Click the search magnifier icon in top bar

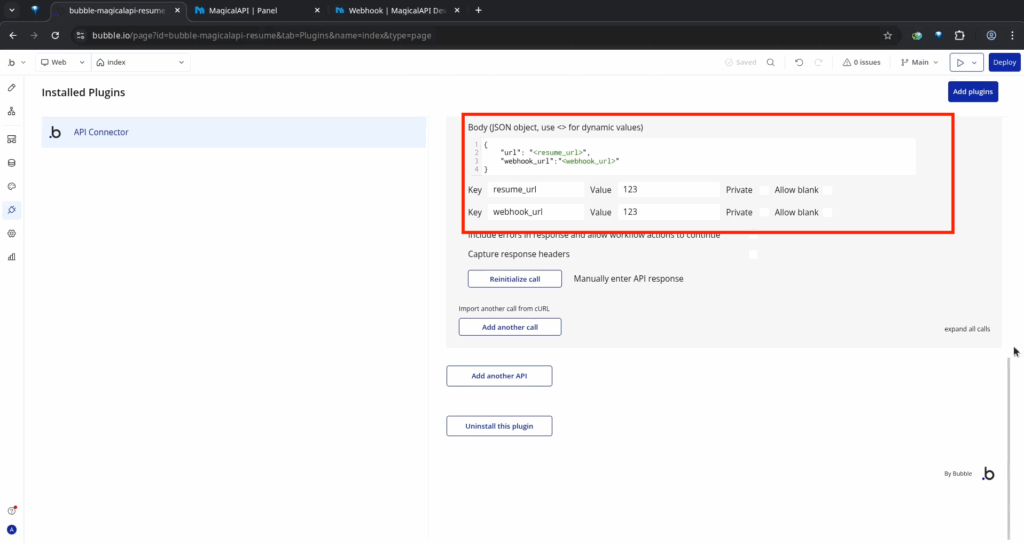click(771, 62)
